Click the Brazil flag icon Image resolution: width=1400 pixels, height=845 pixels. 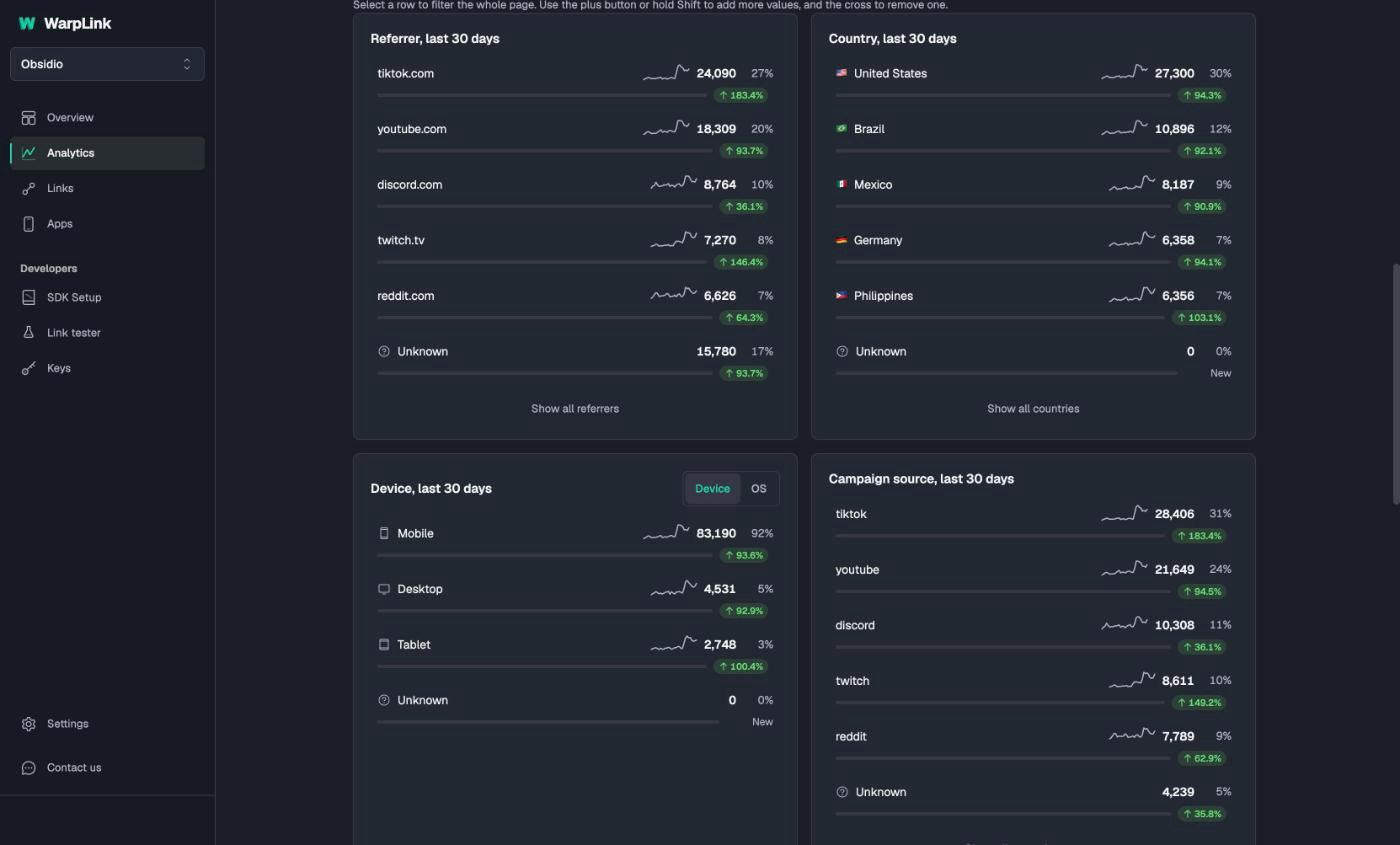[x=841, y=129]
